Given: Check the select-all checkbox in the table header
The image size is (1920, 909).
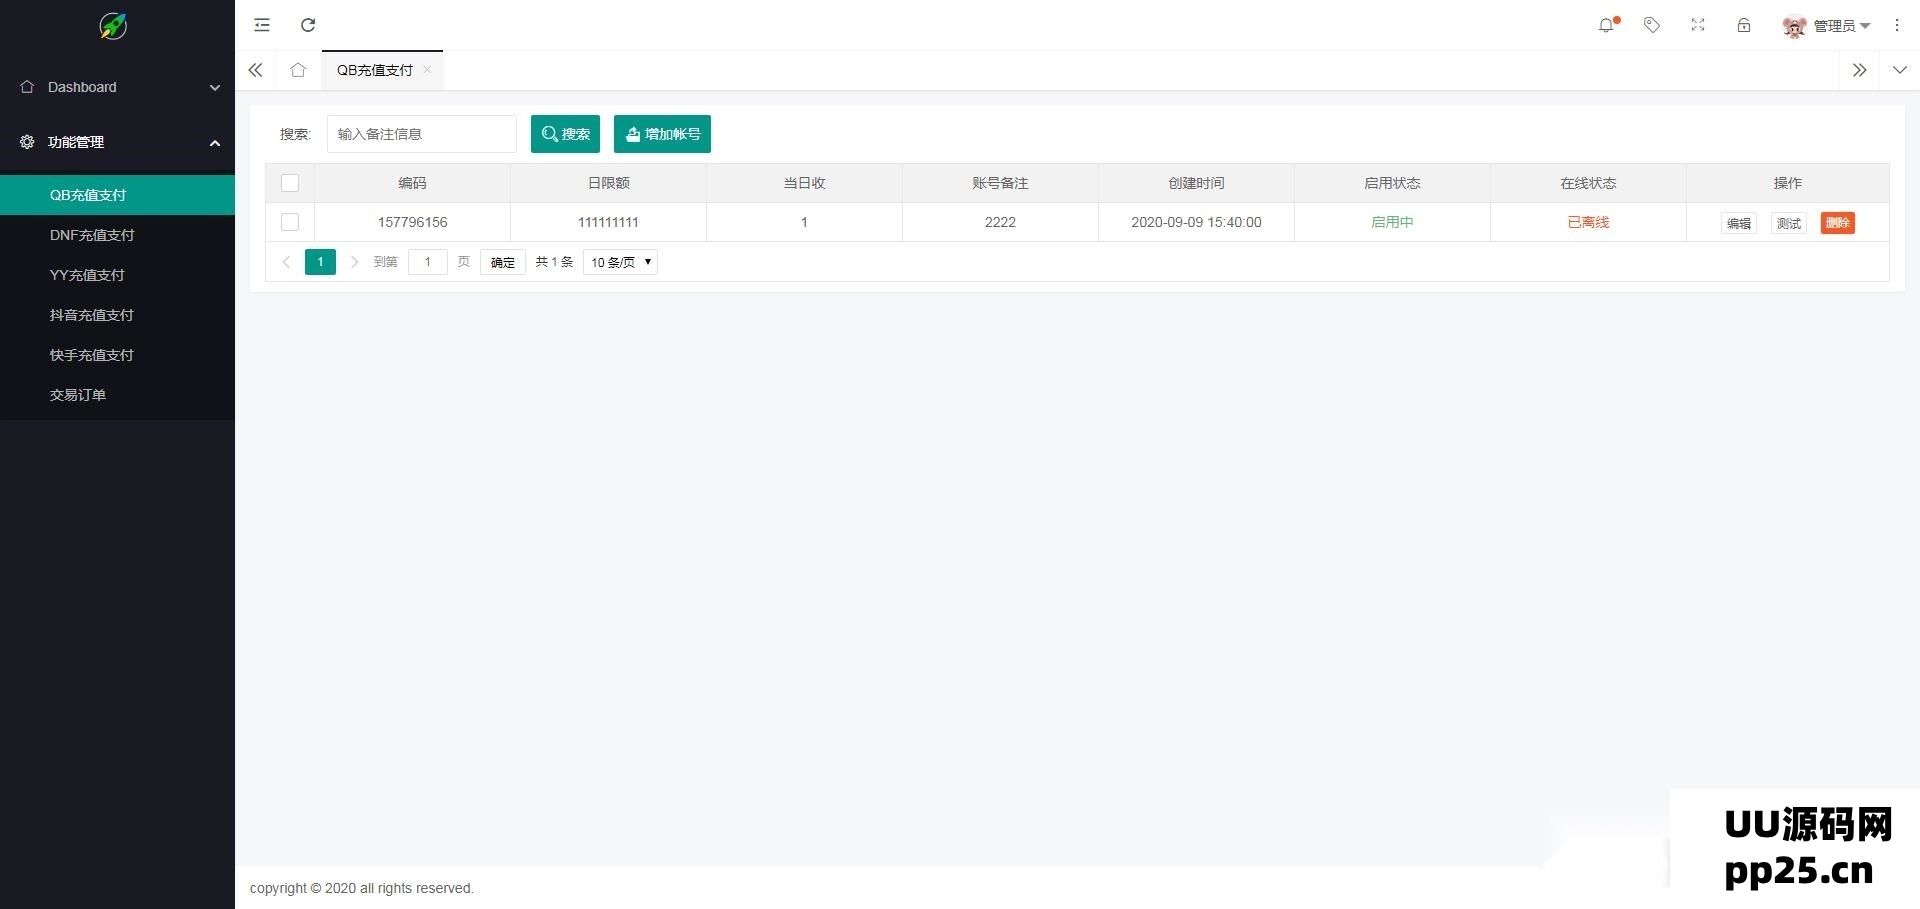Looking at the screenshot, I should [x=290, y=183].
